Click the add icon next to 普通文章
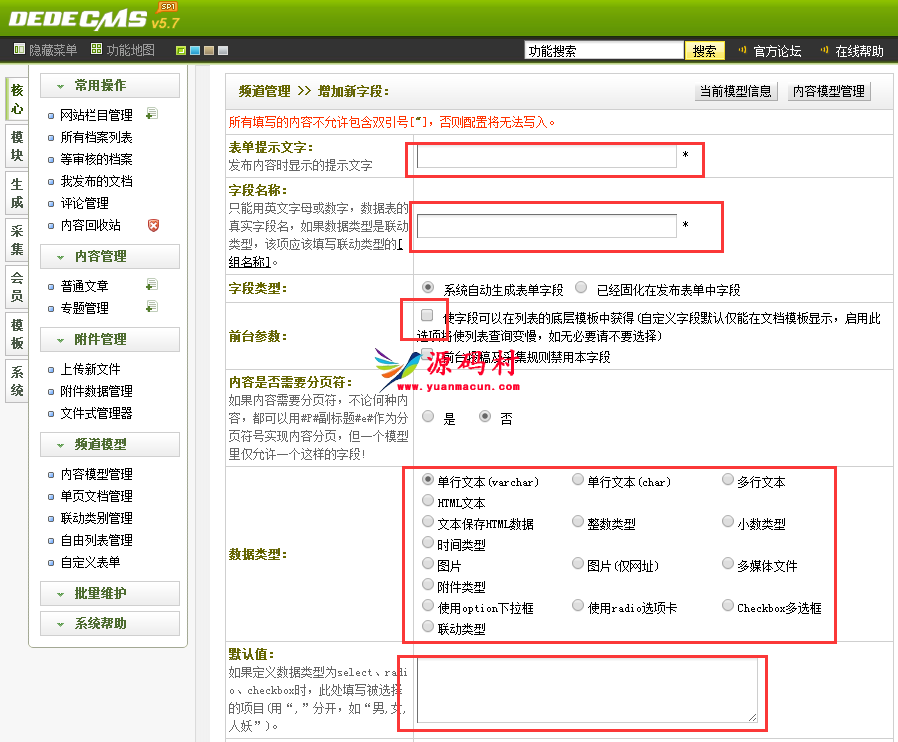898x742 pixels. tap(152, 285)
